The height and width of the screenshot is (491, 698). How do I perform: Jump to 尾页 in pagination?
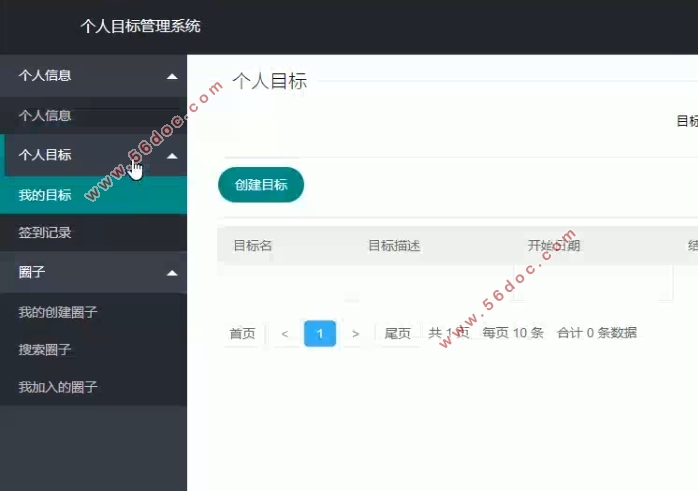click(398, 333)
